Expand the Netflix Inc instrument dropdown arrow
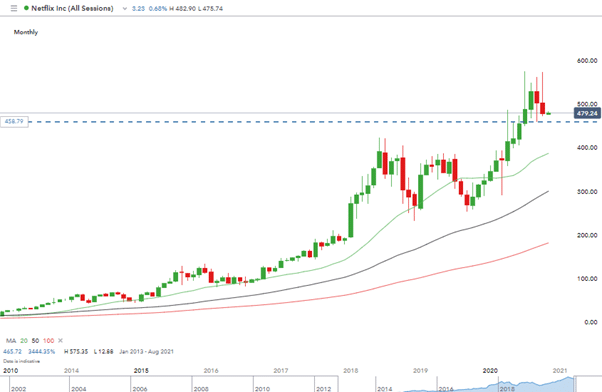 124,8
